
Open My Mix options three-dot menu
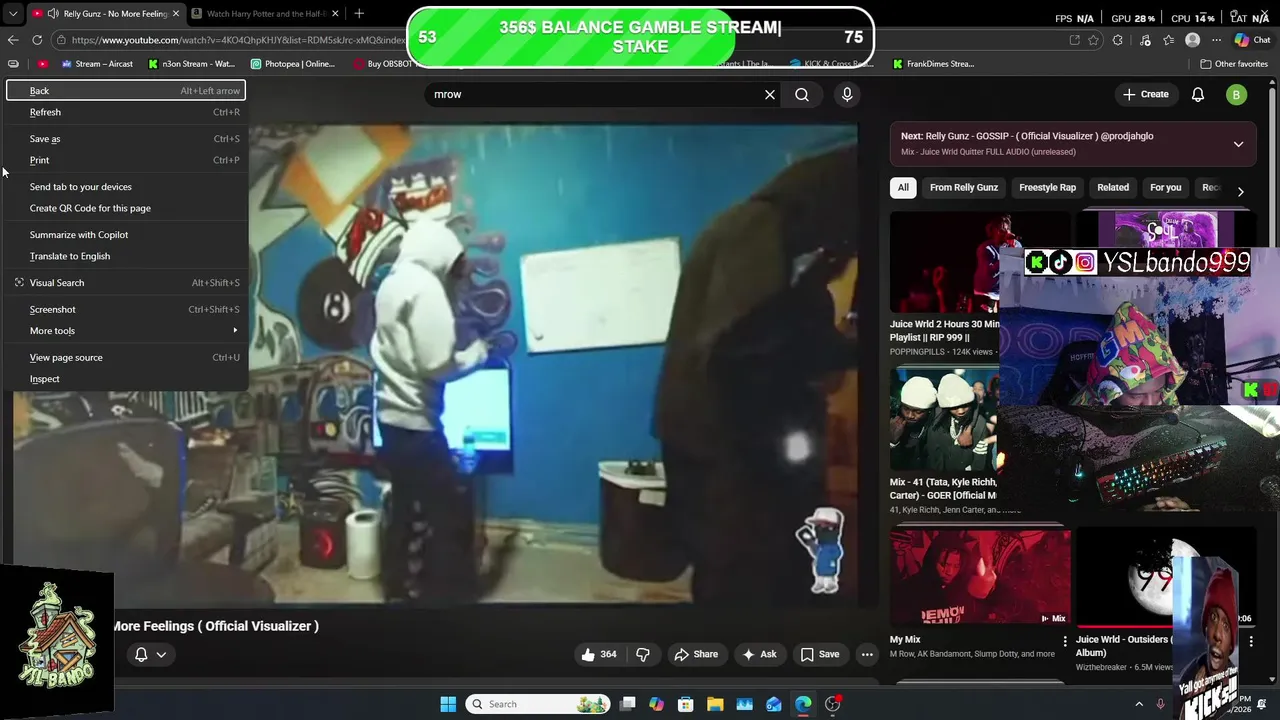(1065, 641)
